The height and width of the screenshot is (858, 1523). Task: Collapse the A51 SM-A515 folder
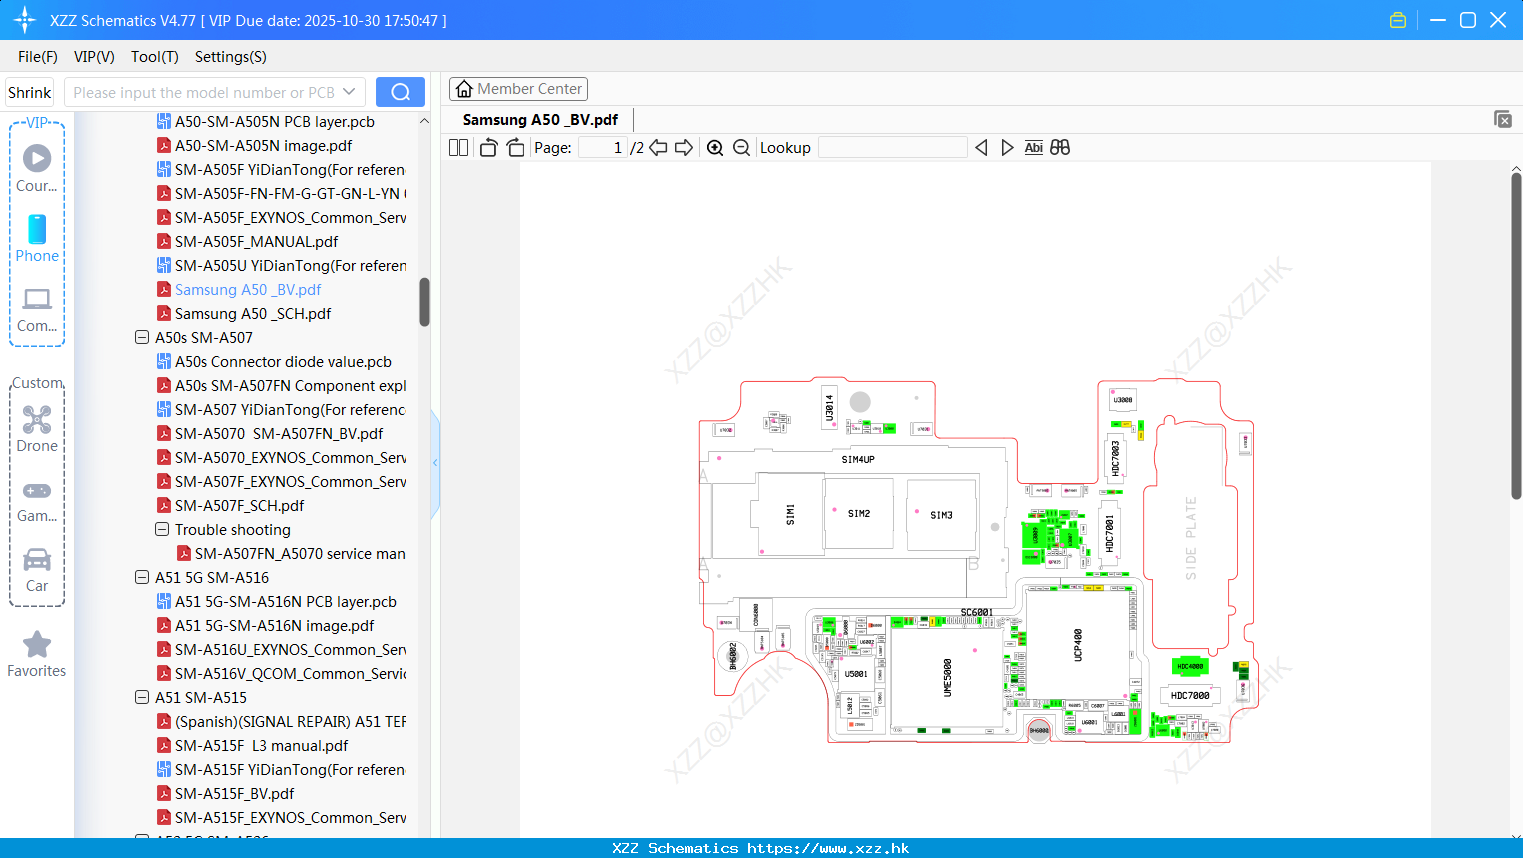click(142, 698)
